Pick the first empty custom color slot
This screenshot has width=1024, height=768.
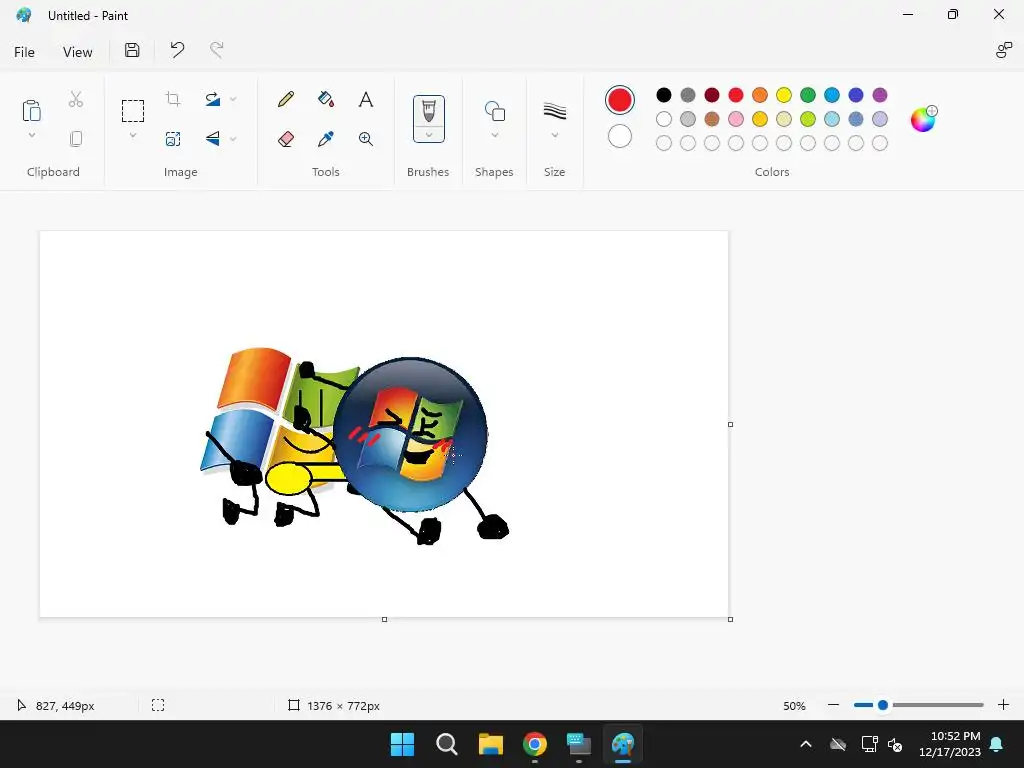[664, 143]
